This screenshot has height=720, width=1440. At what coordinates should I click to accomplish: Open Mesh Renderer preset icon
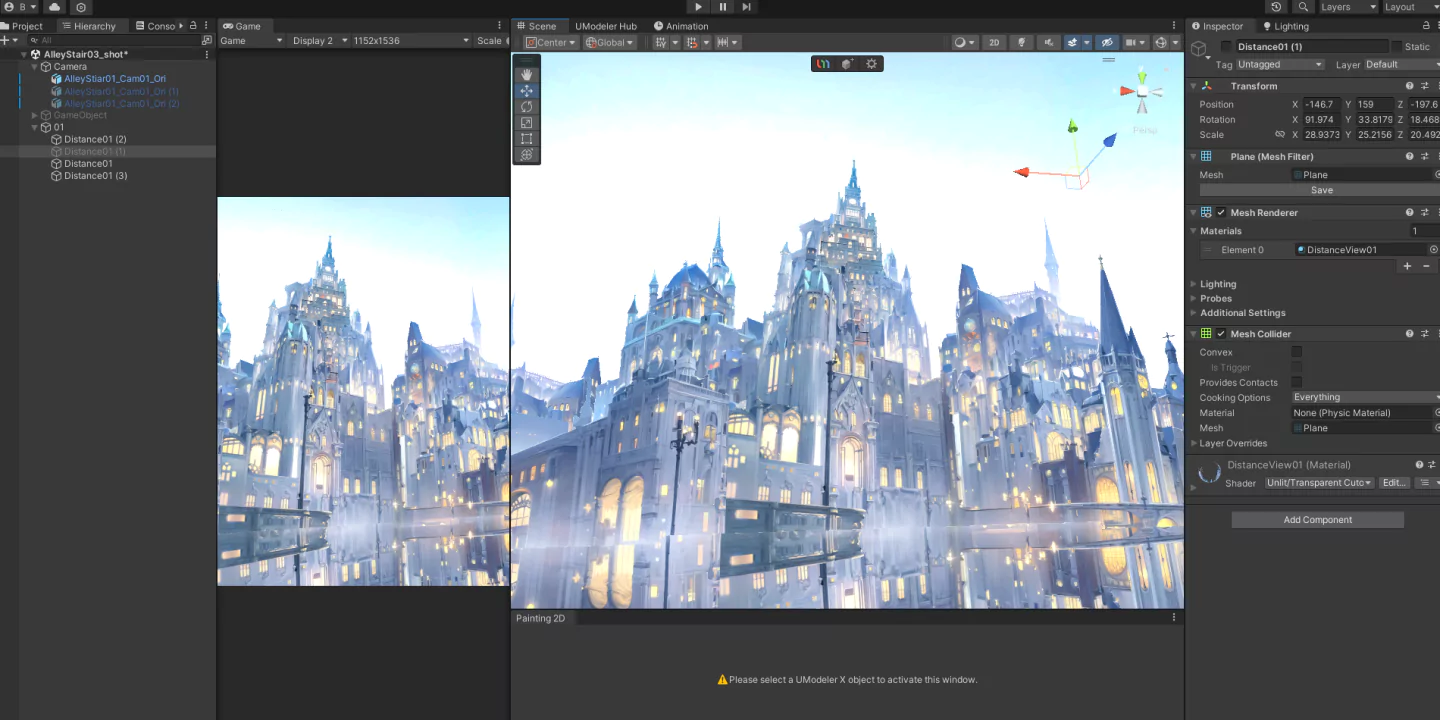point(1425,212)
